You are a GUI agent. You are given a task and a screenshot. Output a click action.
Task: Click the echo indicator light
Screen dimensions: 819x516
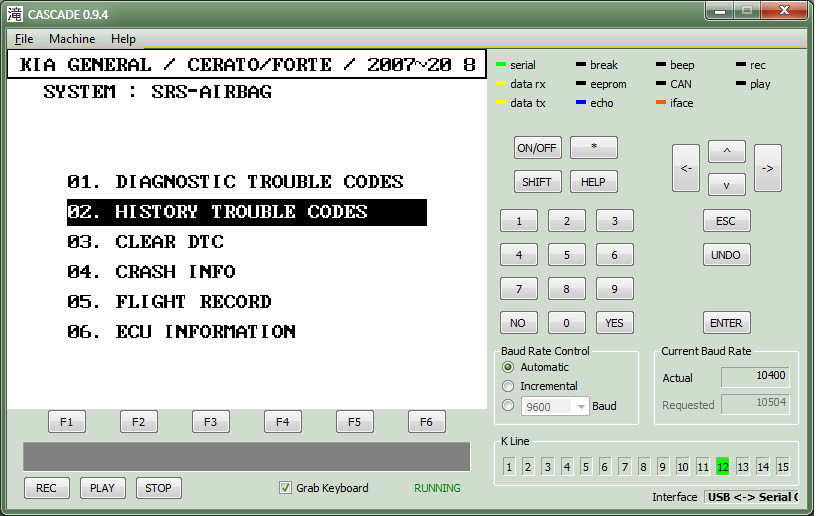point(581,103)
